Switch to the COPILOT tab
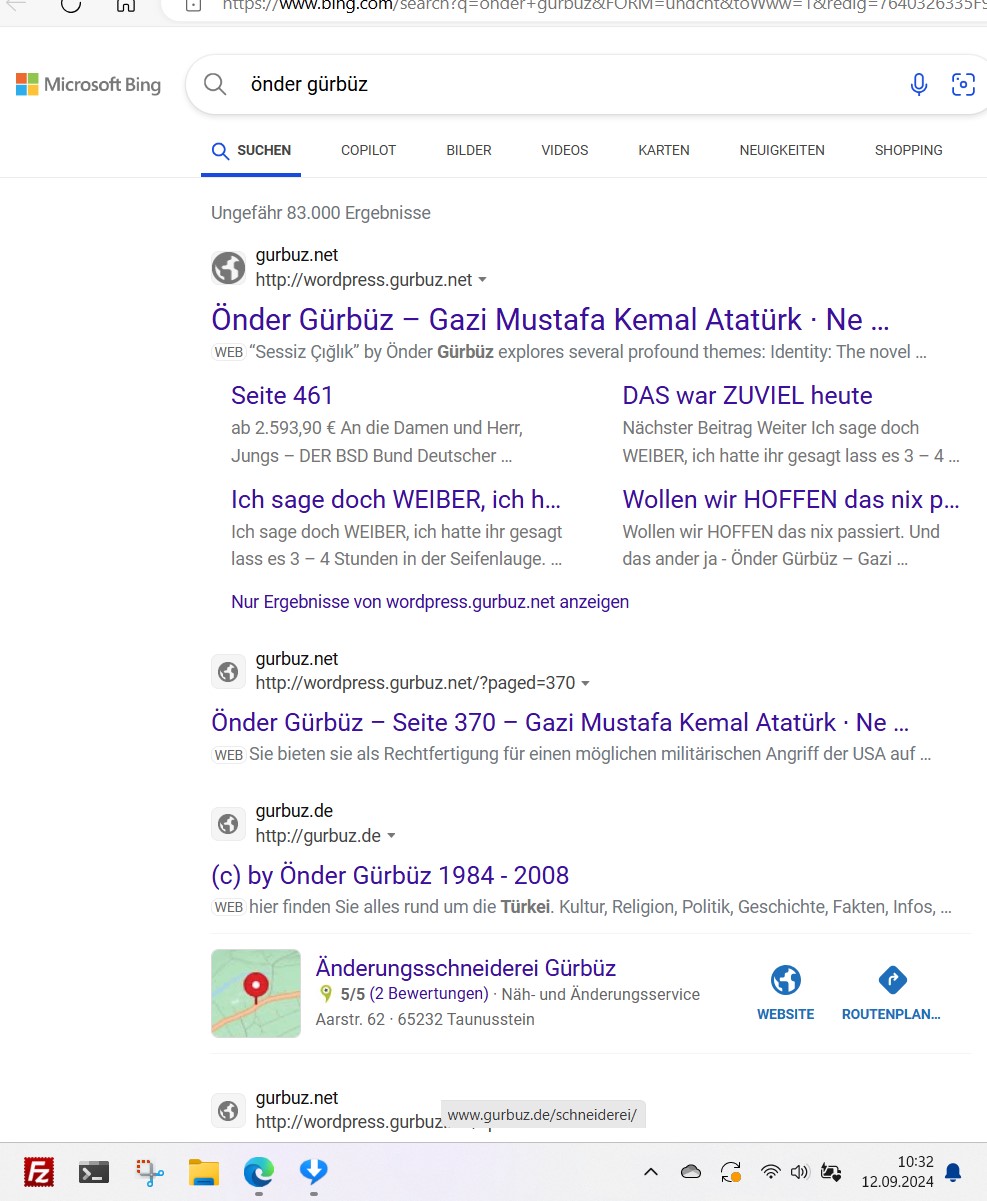The image size is (987, 1201). (x=369, y=150)
